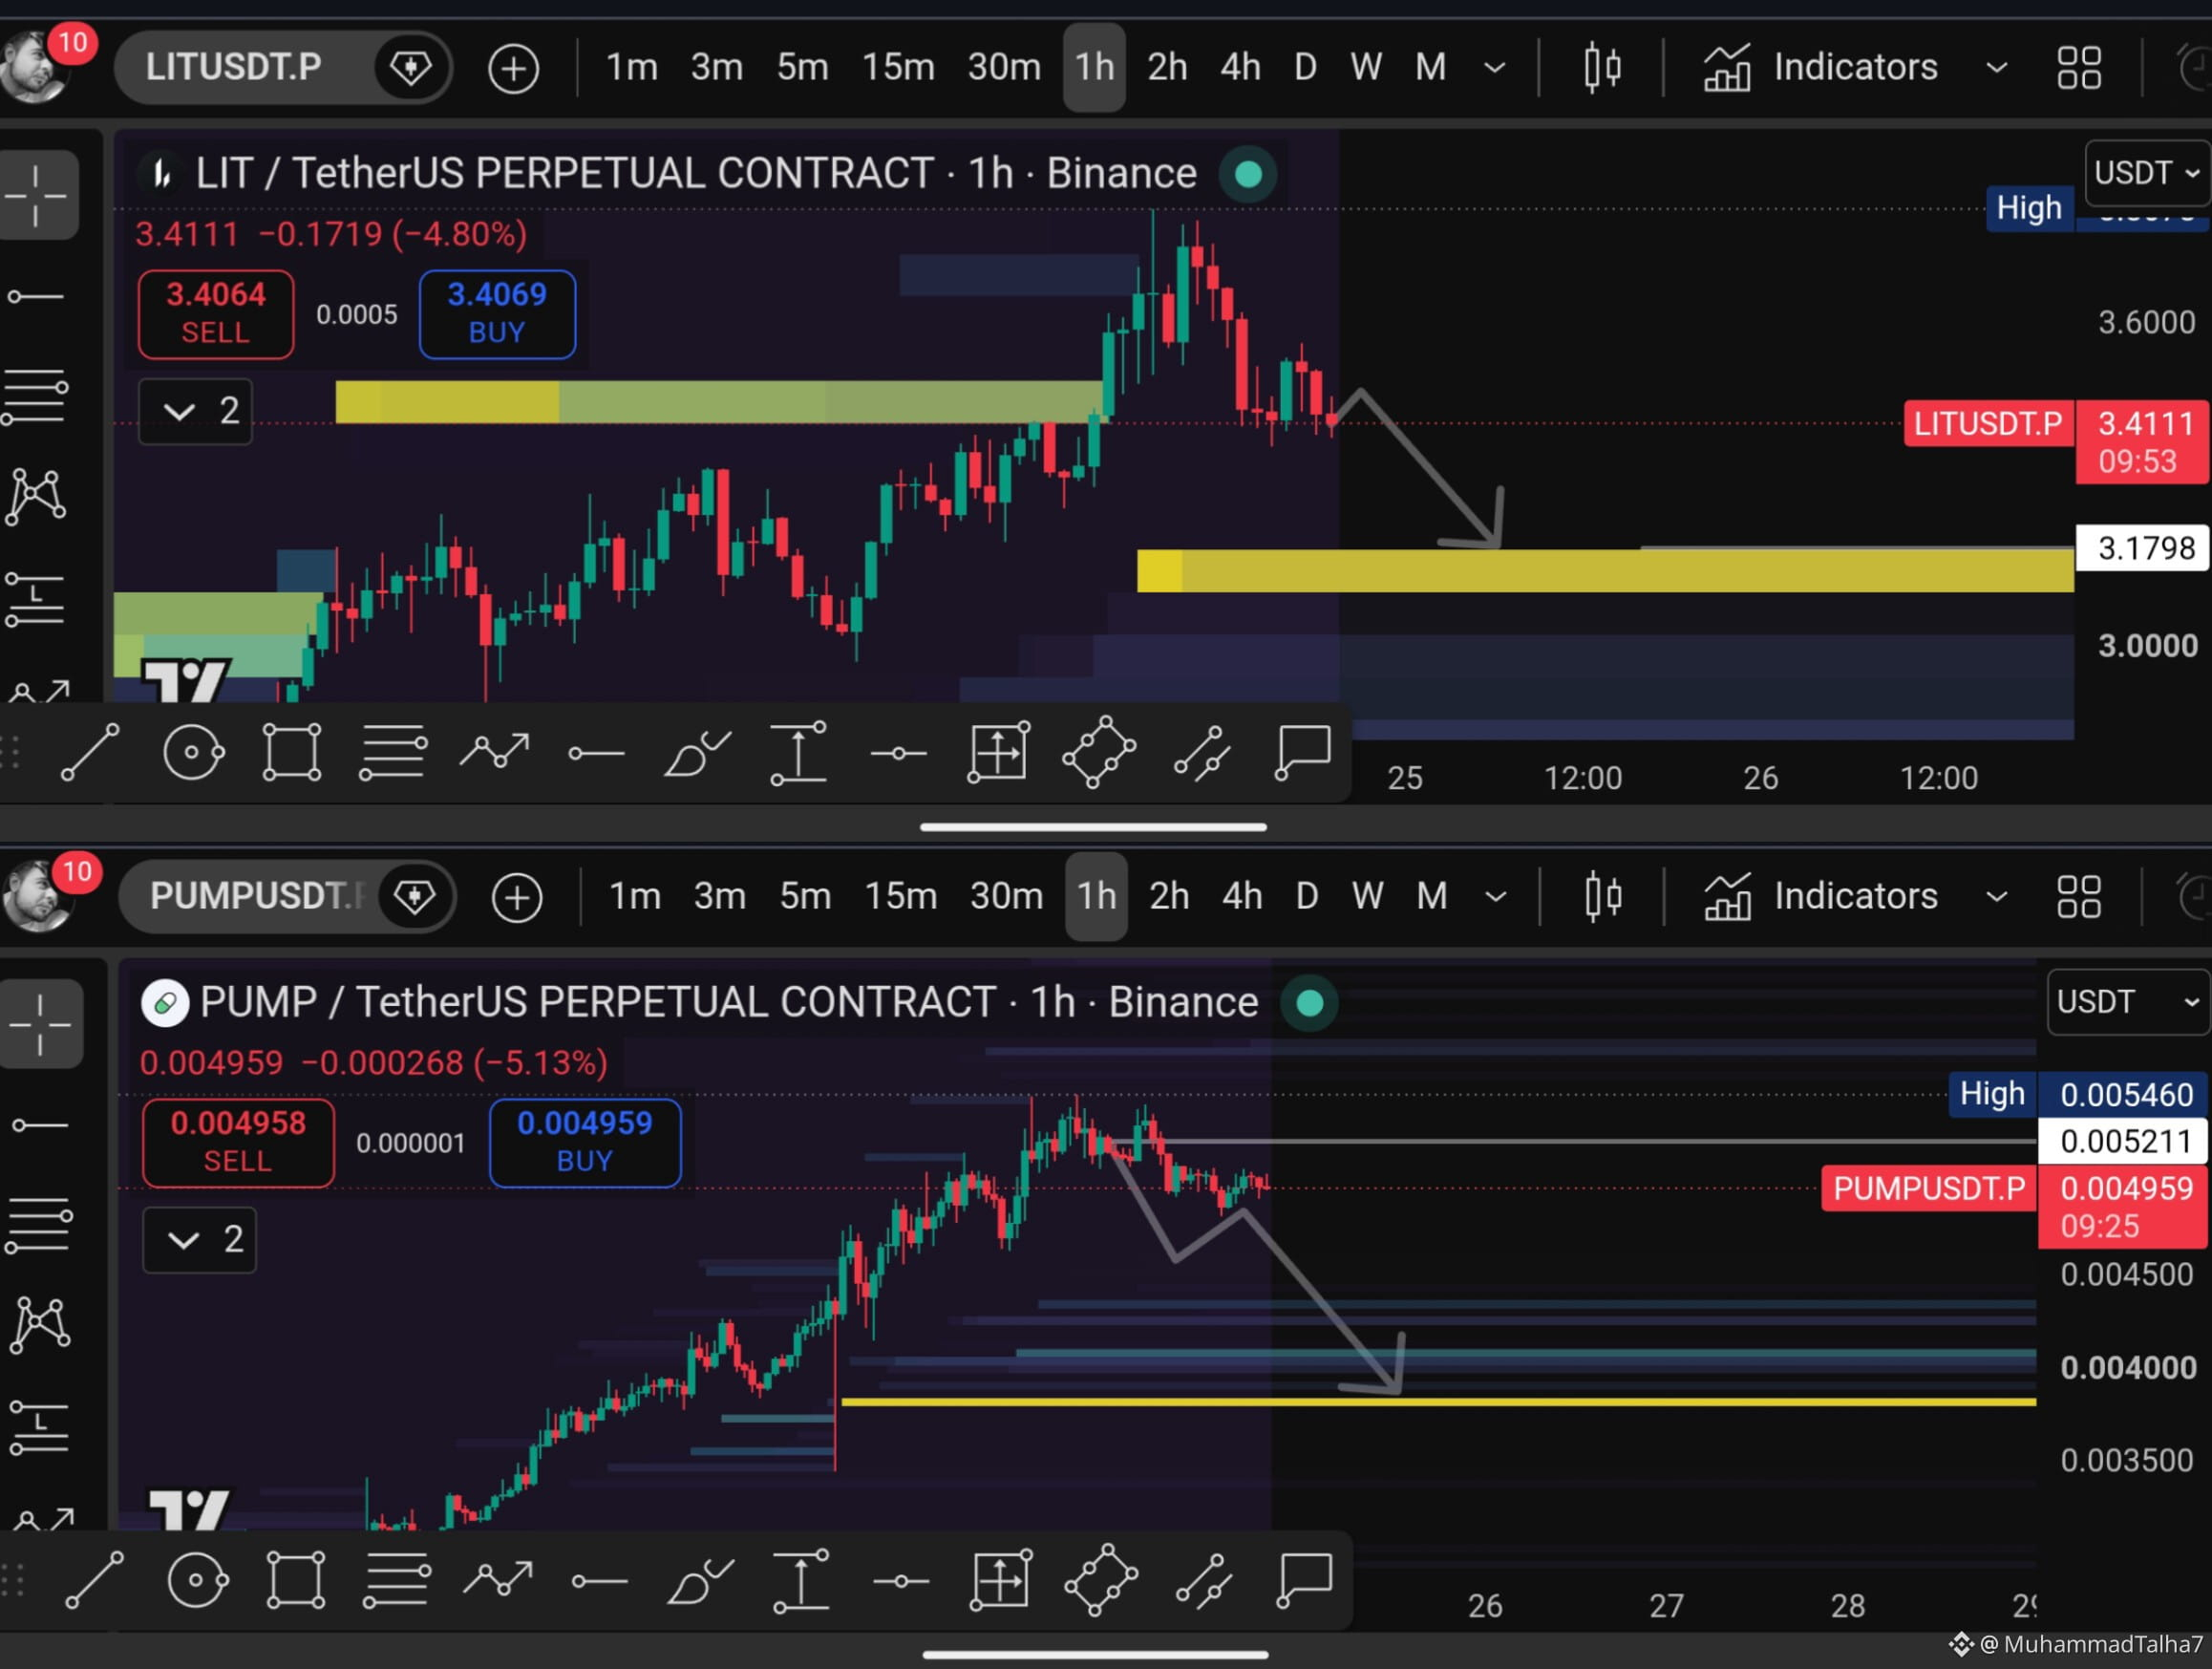2212x1669 pixels.
Task: Pick path polyline tool in LIT drawing toolbar
Action: pyautogui.click(x=494, y=753)
